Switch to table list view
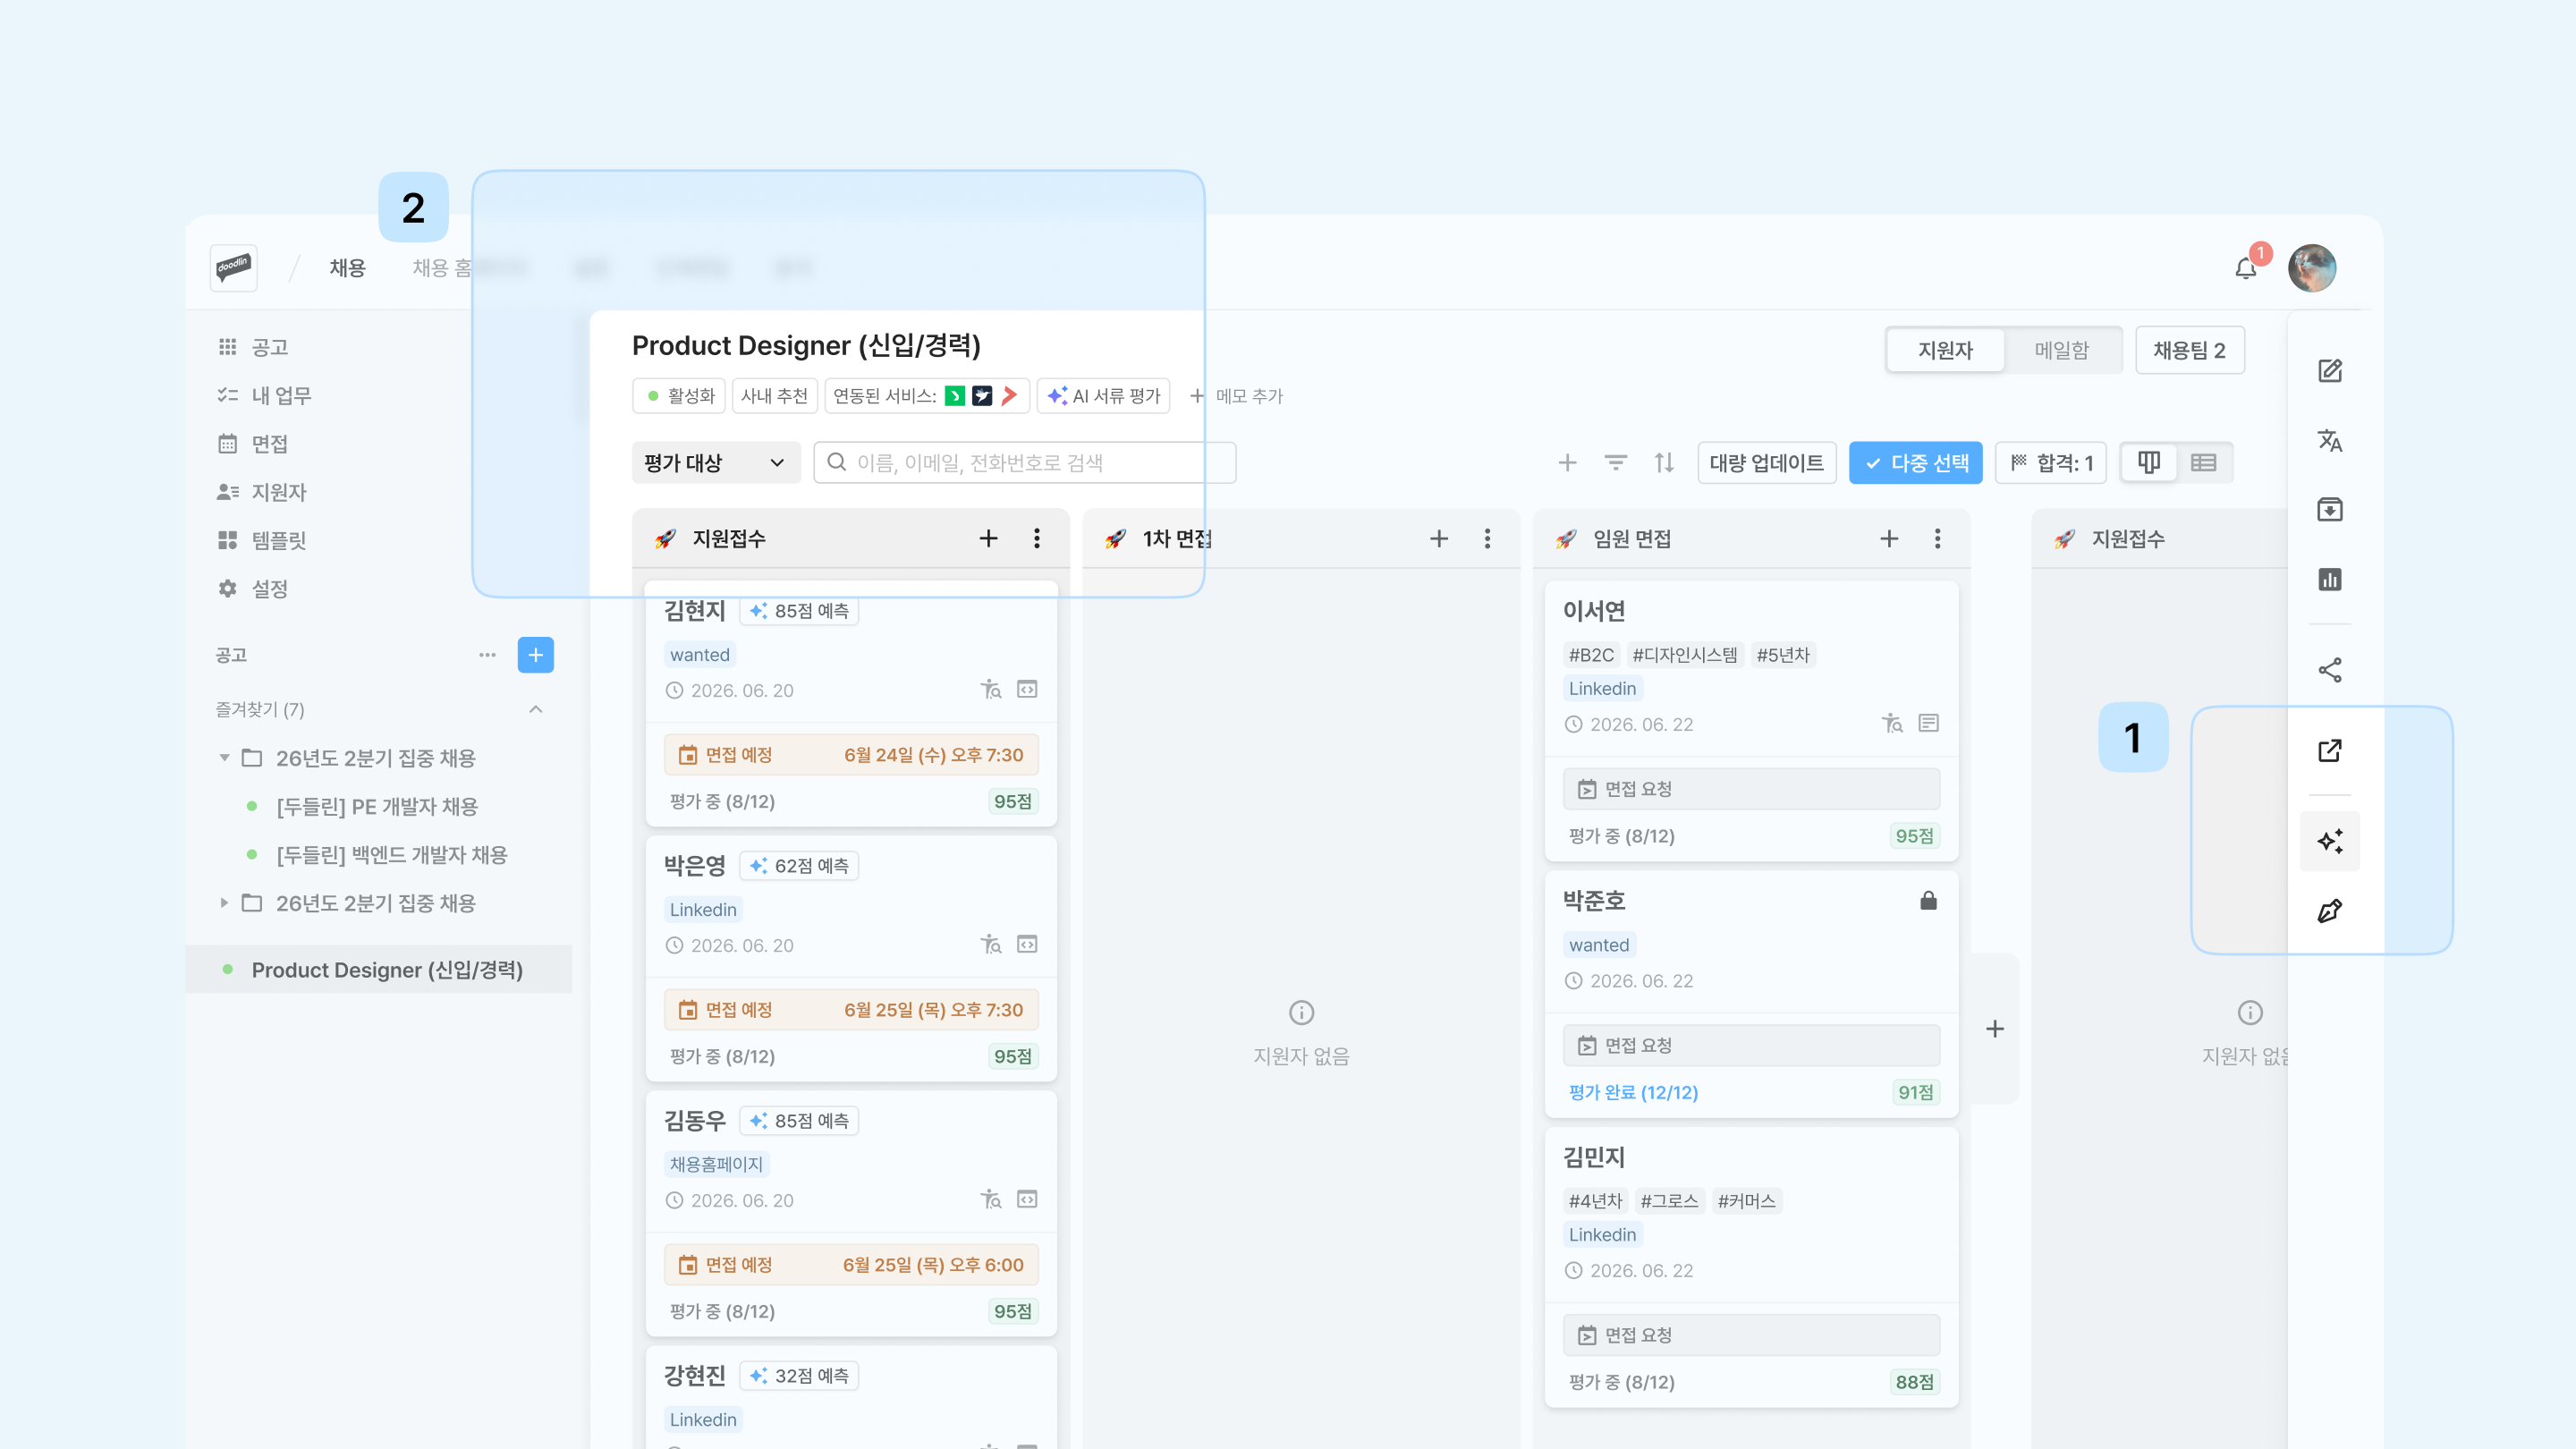The width and height of the screenshot is (2576, 1449). (x=2204, y=463)
